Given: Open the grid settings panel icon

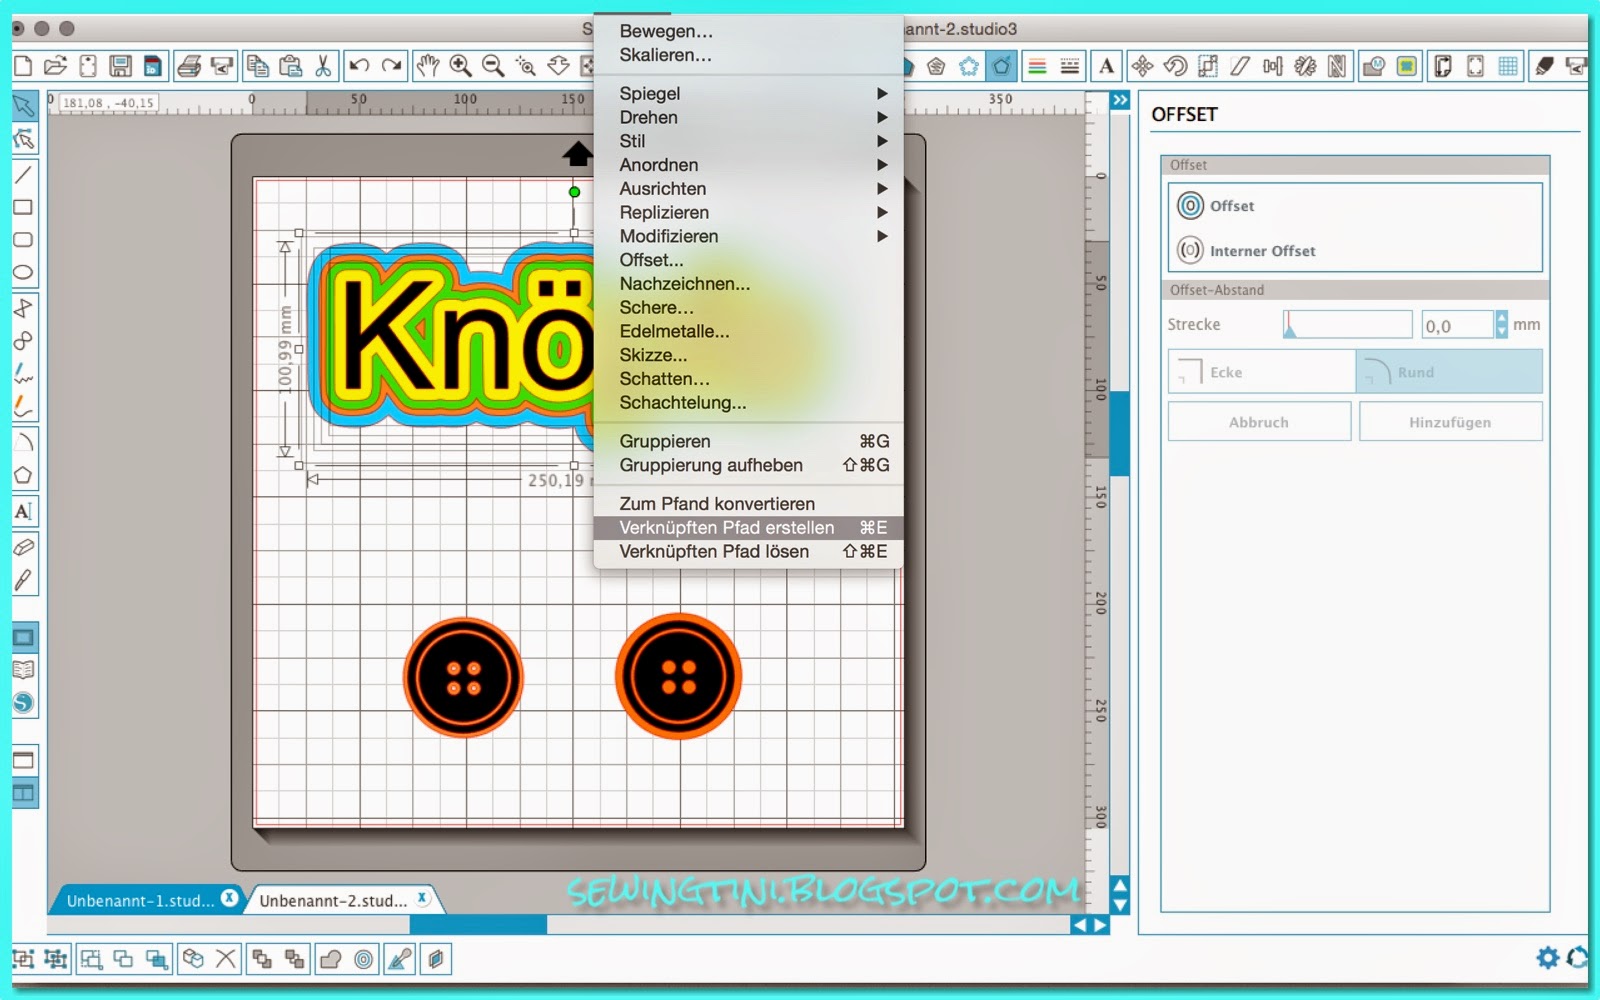Looking at the screenshot, I should 1506,66.
